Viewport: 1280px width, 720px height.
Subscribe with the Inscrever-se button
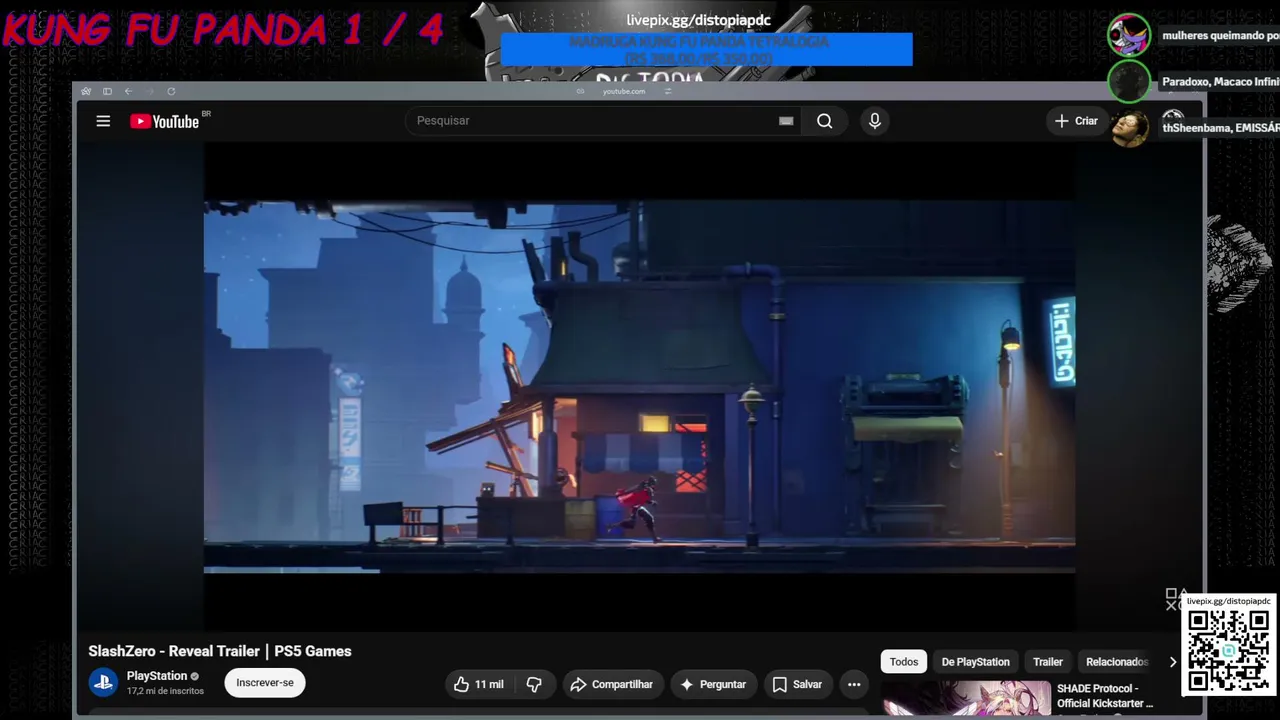[265, 683]
